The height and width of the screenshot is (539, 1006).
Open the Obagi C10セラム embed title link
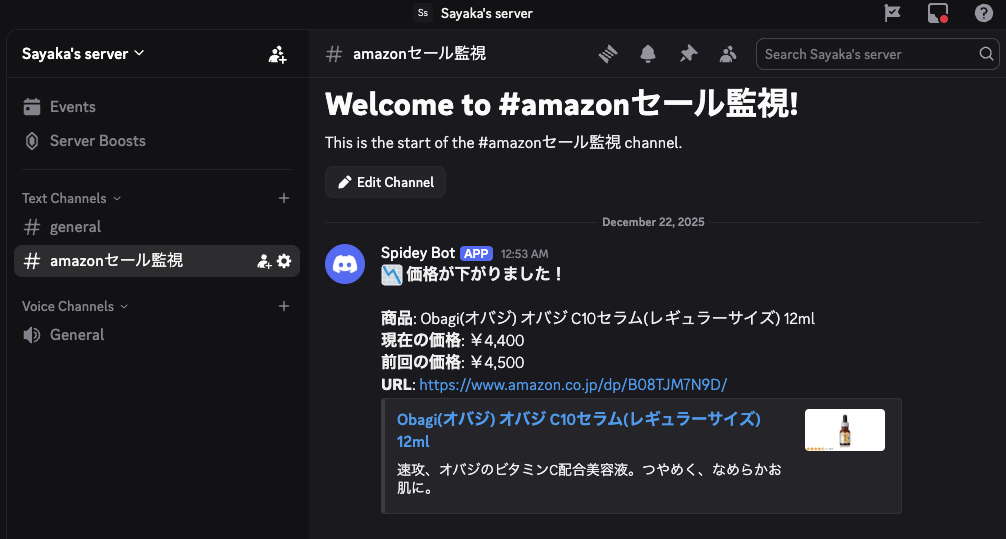(579, 430)
